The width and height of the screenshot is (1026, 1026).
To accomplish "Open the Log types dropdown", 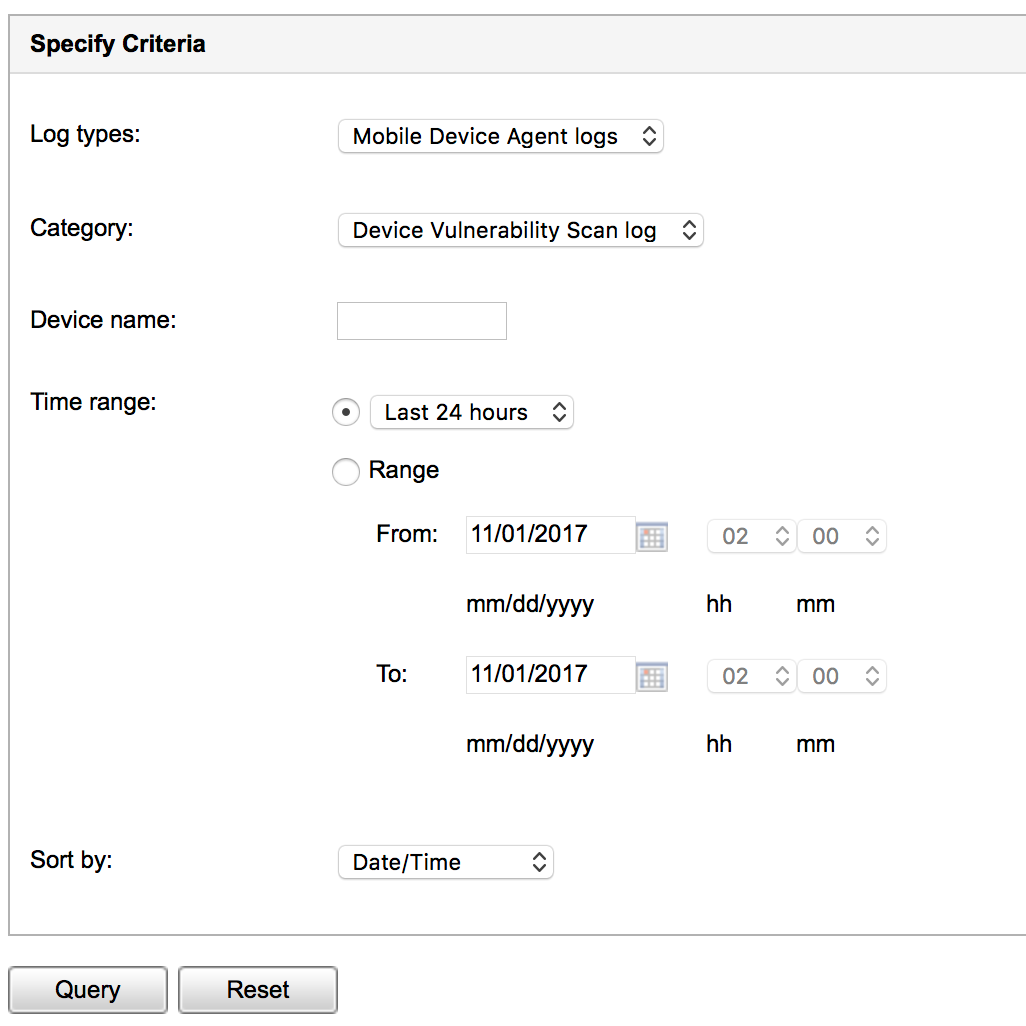I will pos(501,137).
